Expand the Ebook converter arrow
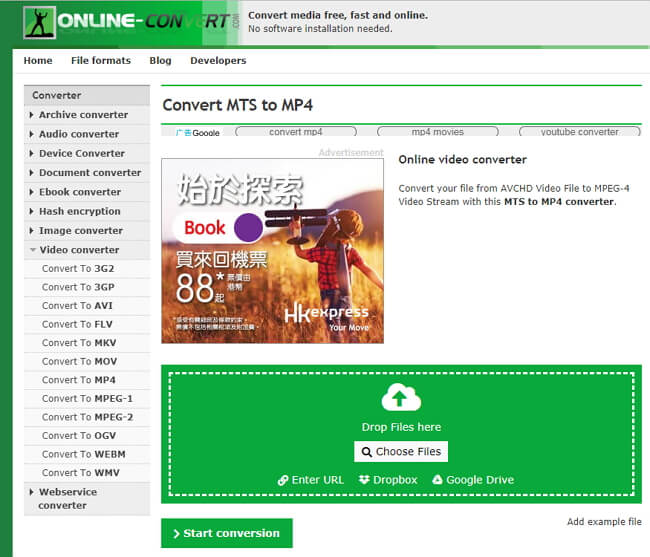Viewport: 650px width, 557px height. coord(32,192)
